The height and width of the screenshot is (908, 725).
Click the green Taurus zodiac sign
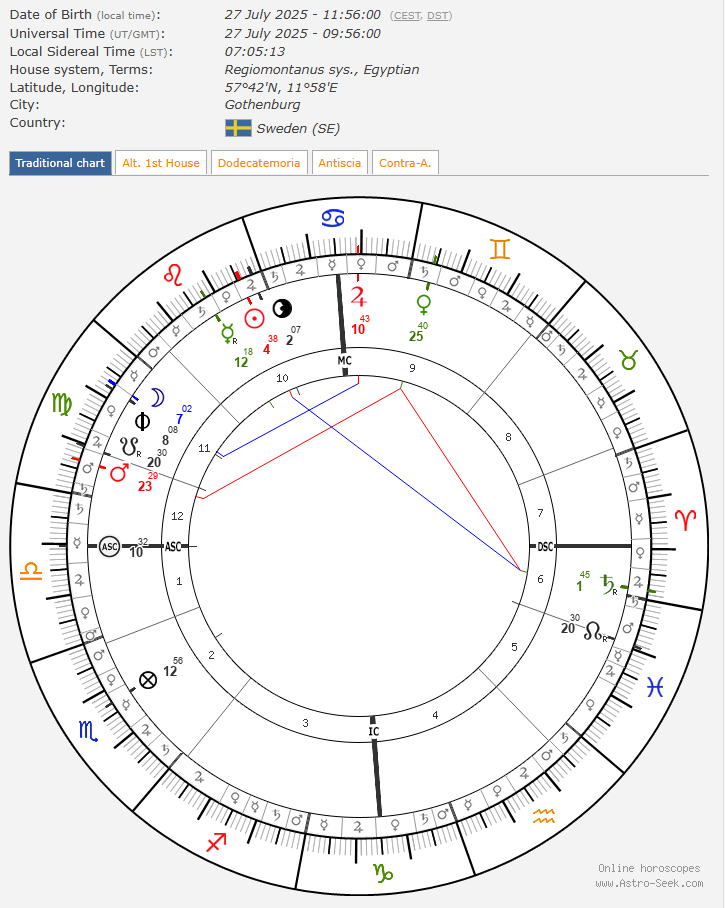click(629, 360)
